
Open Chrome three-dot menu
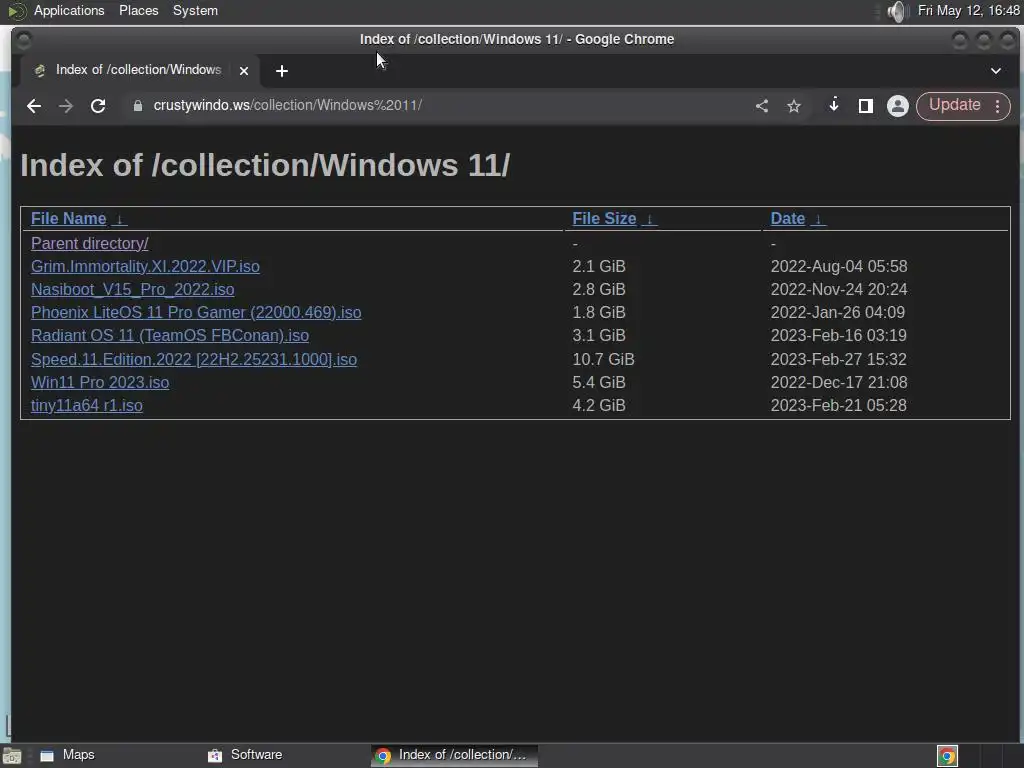tap(997, 106)
